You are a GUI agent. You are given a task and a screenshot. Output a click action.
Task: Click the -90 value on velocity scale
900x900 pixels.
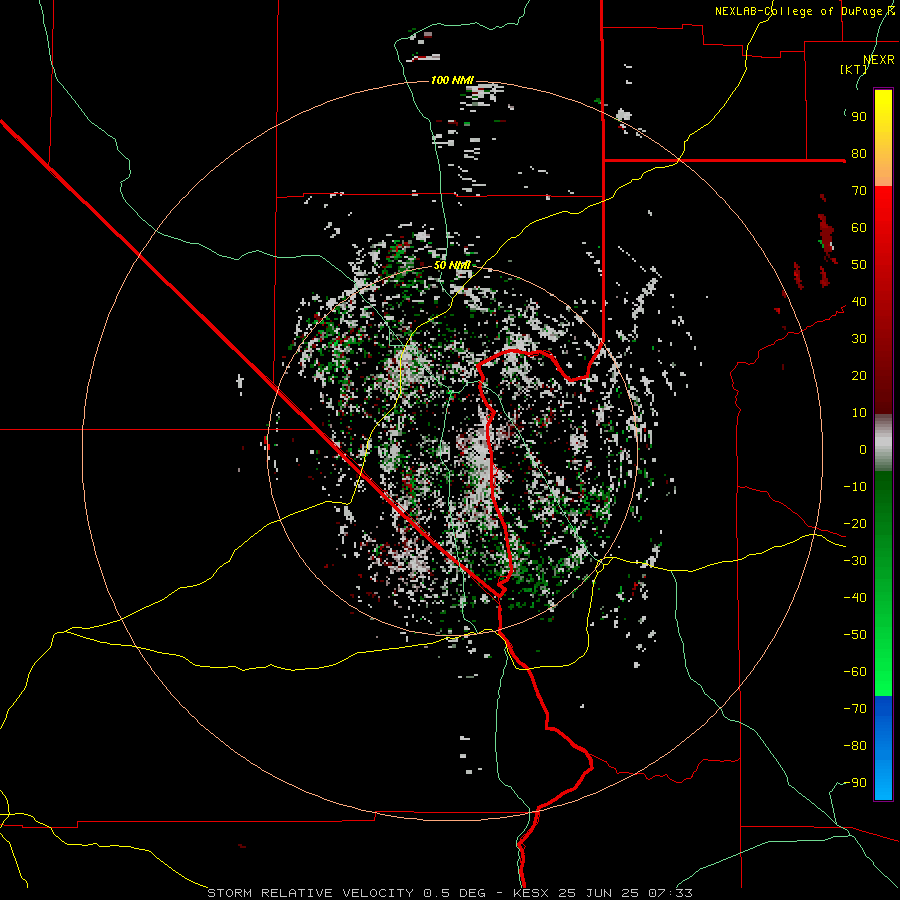coord(855,783)
